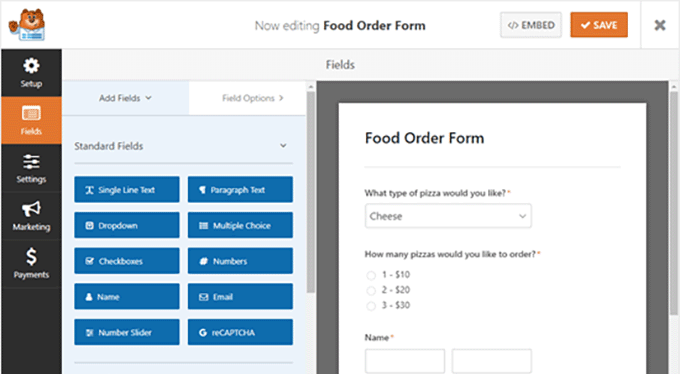Click the first Name input box

pos(405,361)
